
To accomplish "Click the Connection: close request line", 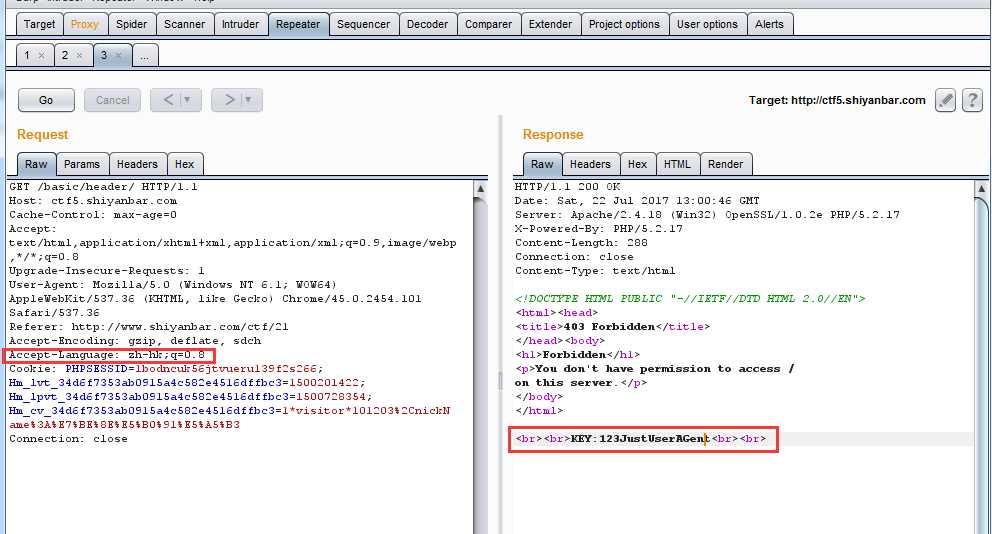I will coord(68,438).
